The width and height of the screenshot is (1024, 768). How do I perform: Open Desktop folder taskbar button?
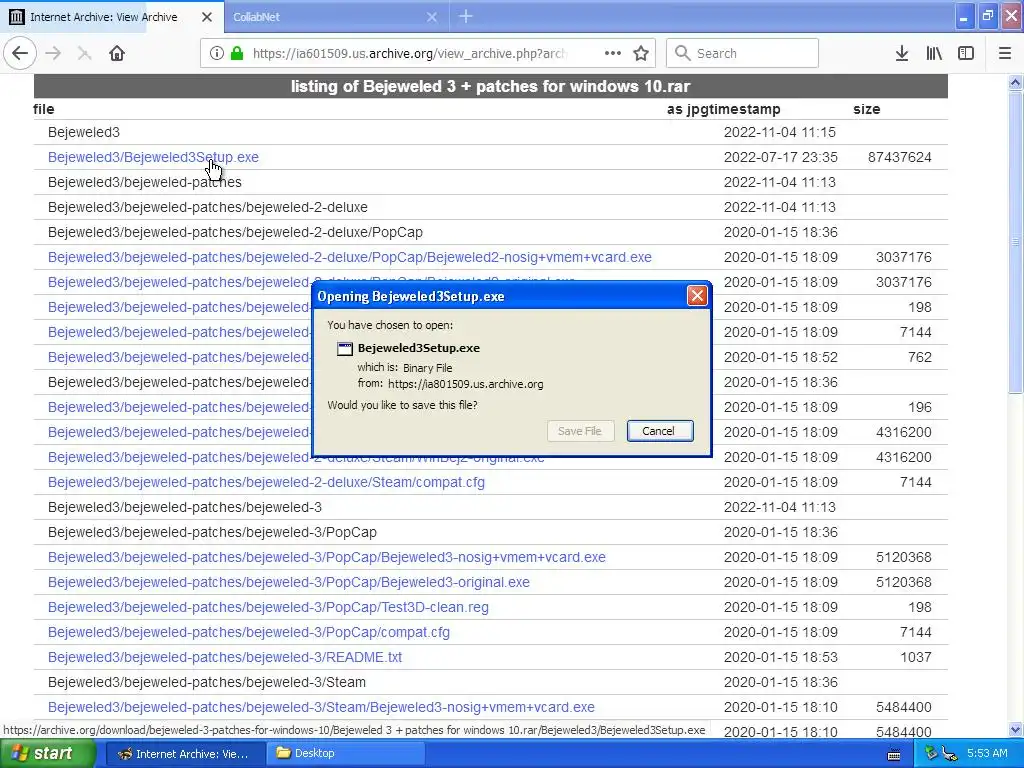(x=345, y=754)
